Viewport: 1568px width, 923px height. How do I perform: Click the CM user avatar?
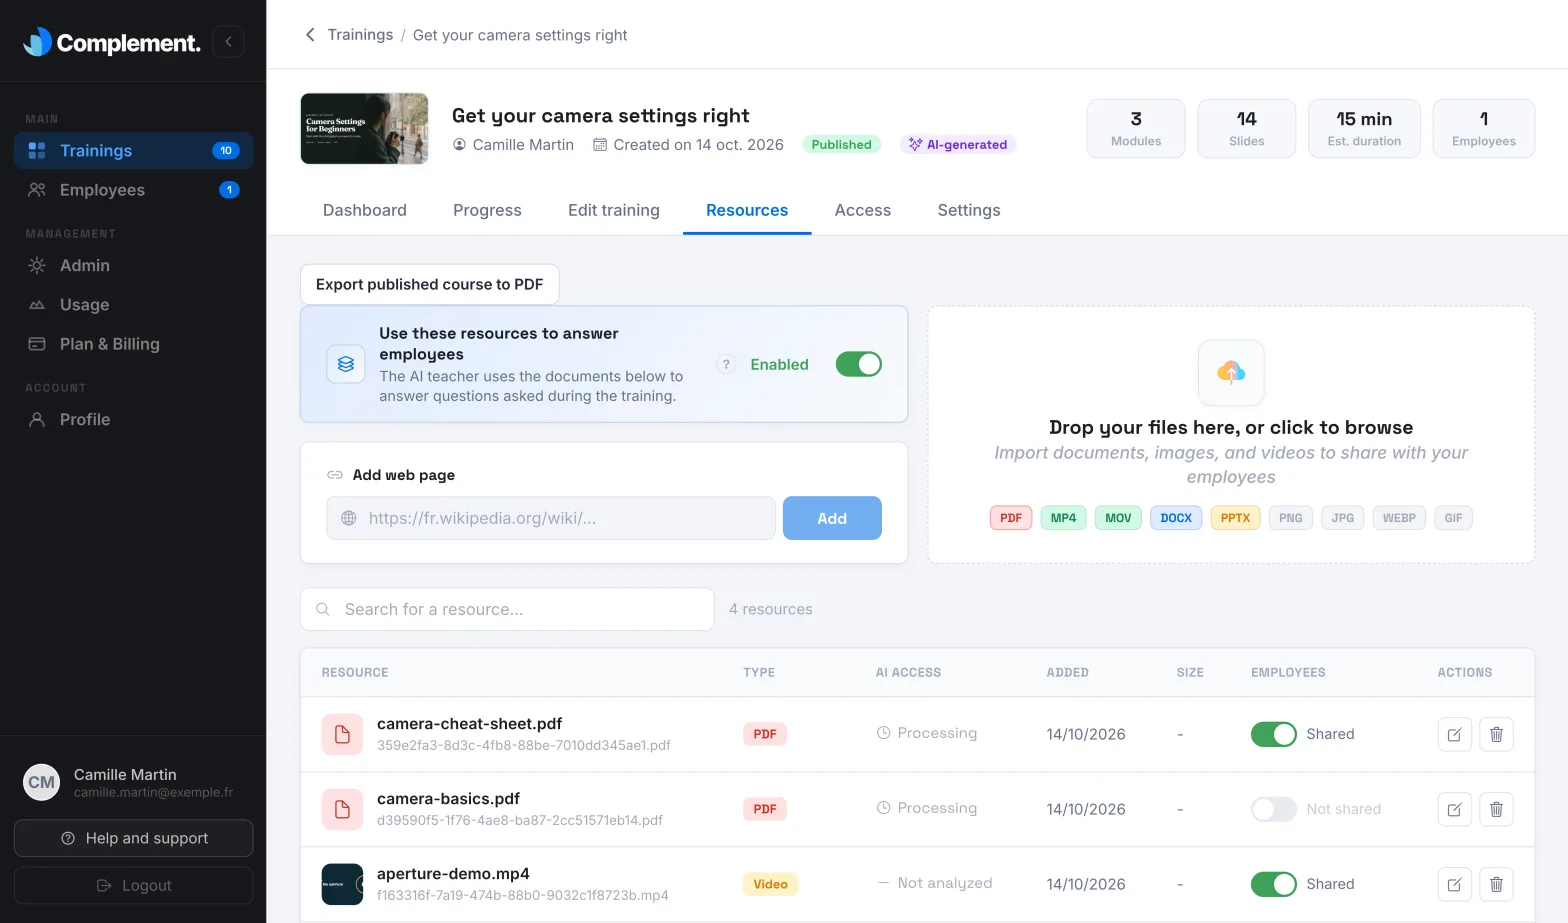pyautogui.click(x=42, y=782)
